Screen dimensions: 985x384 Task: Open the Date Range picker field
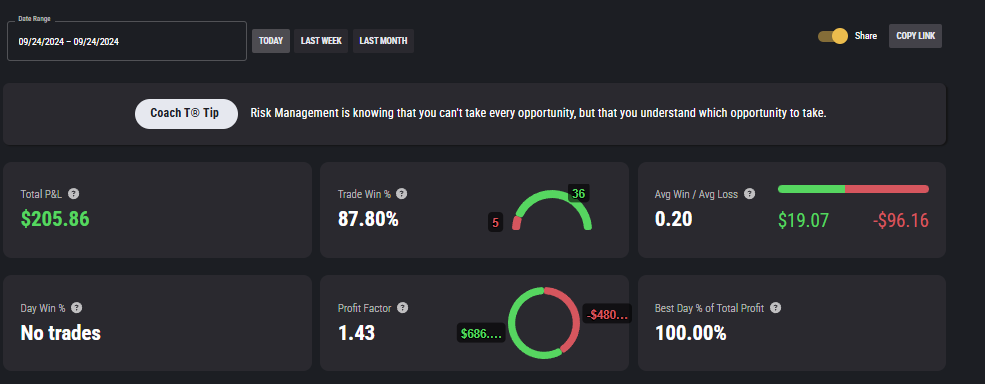click(x=127, y=41)
